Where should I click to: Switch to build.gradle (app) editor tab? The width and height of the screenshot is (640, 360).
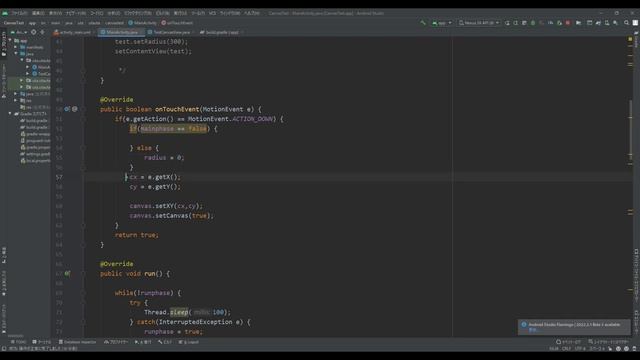220,32
